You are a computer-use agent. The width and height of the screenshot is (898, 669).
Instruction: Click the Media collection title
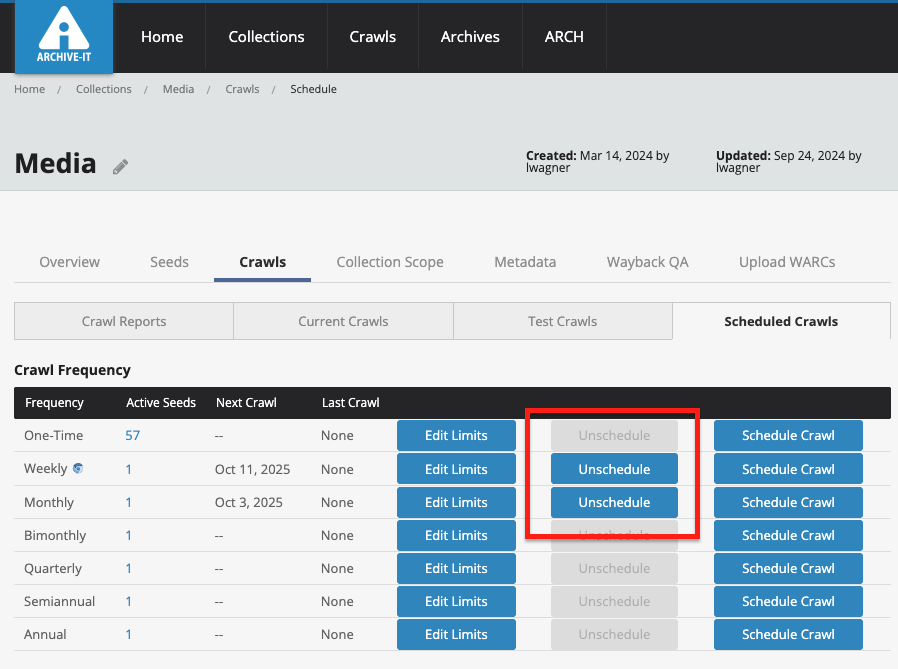coord(56,164)
